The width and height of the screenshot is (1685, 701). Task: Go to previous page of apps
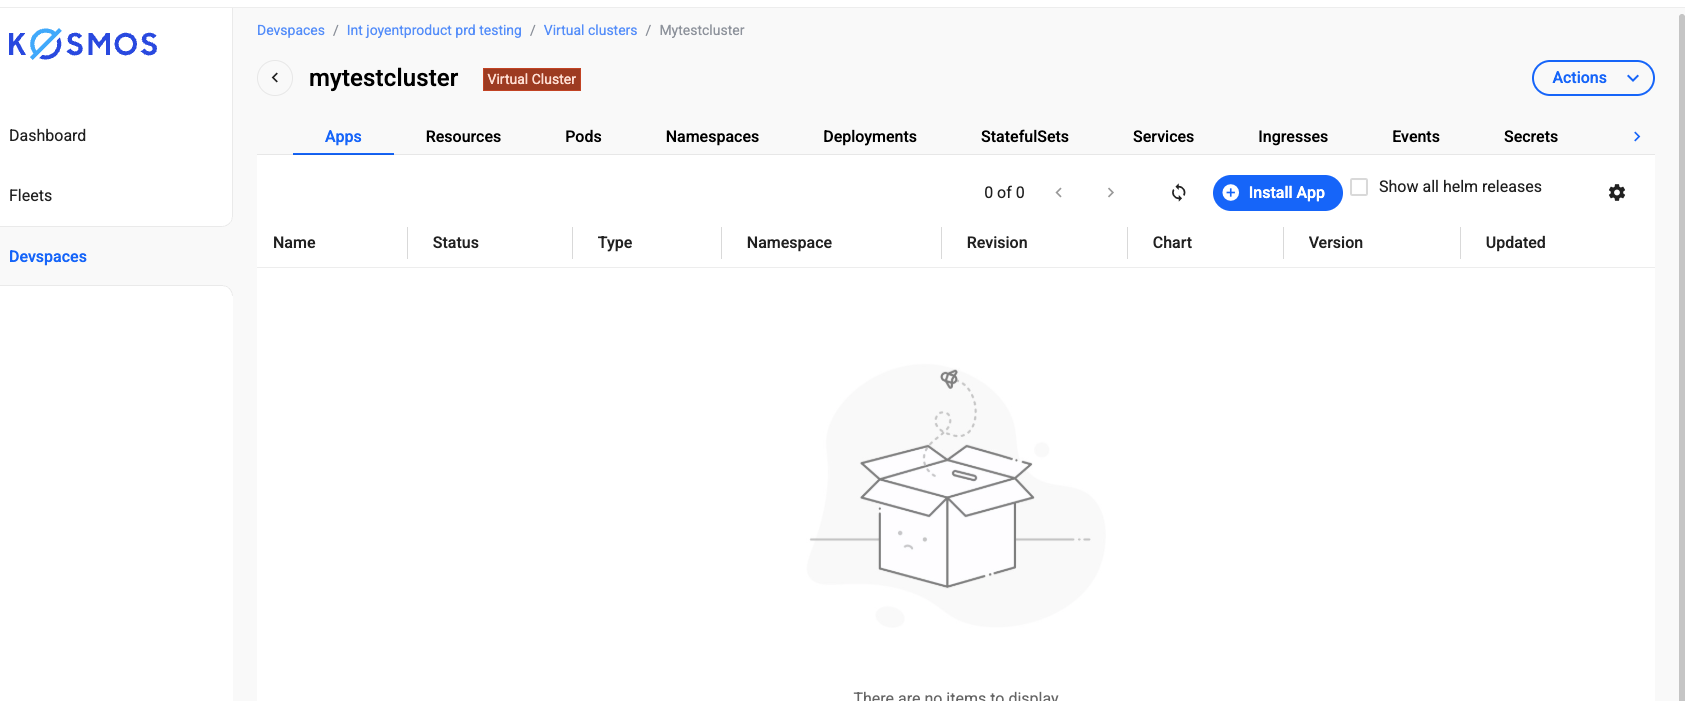[1059, 193]
